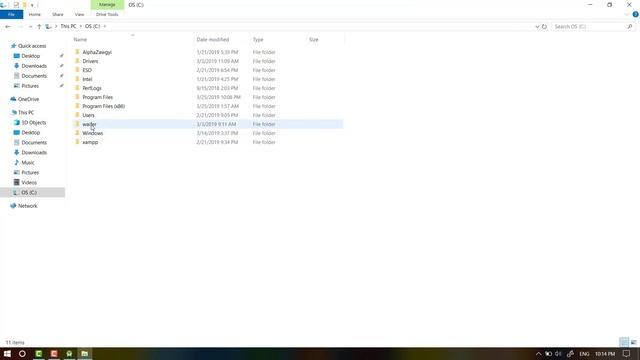Click the ENG language indicator

click(584, 354)
